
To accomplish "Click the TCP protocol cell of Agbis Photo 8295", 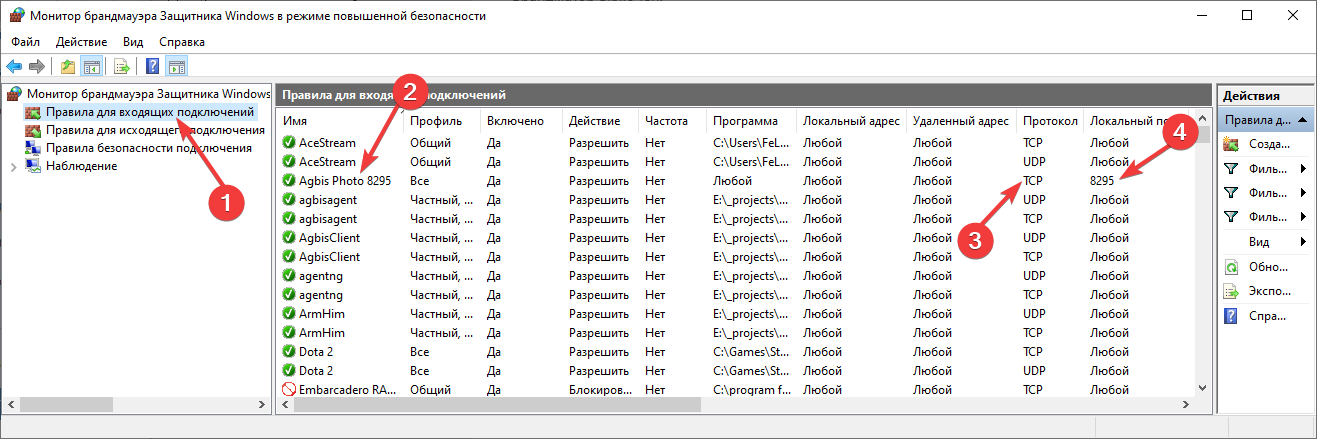I will (1033, 181).
